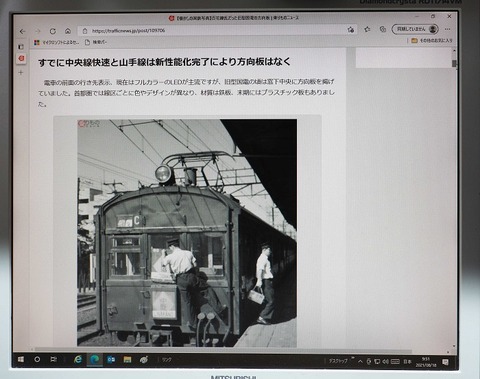The height and width of the screenshot is (379, 480).
Task: Open the Links toolbar on taskbar
Action: 166,360
